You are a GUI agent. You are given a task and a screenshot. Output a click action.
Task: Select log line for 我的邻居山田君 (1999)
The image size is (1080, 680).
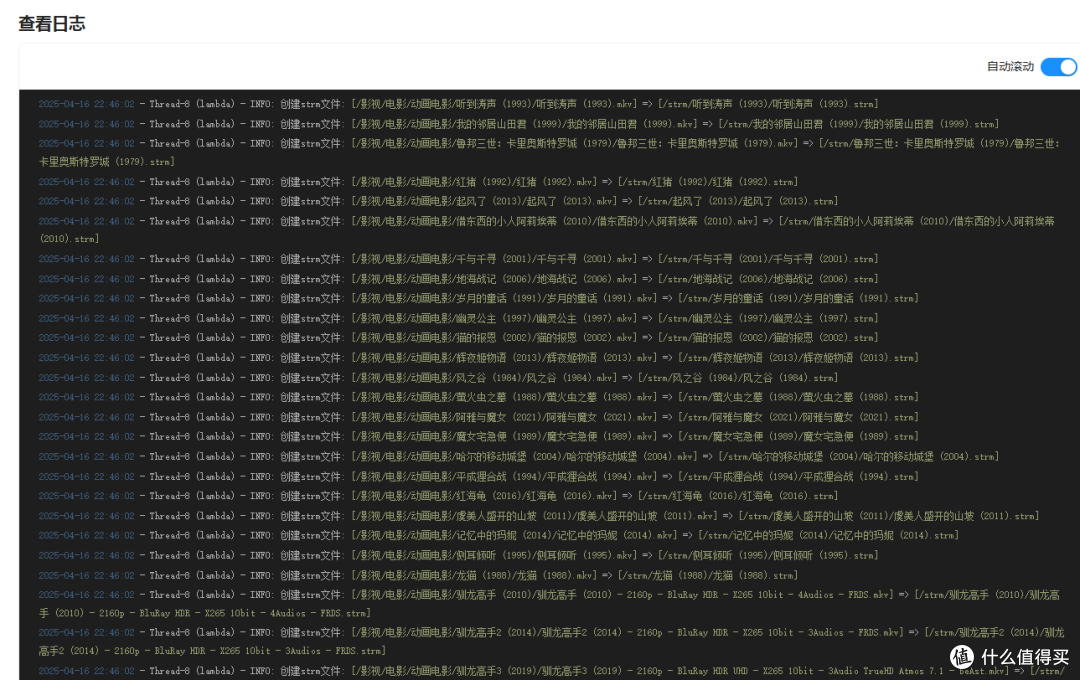coord(519,124)
